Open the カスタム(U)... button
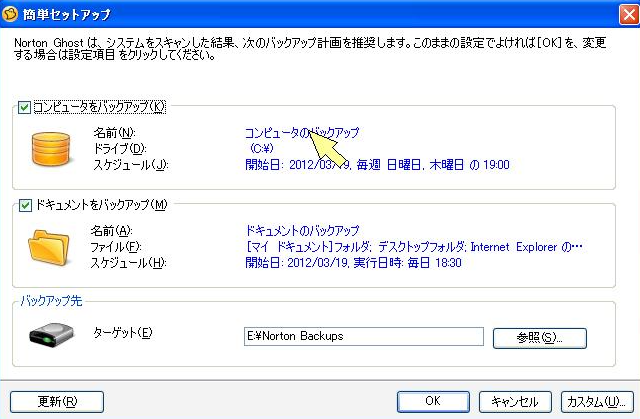The height and width of the screenshot is (419, 640). pyautogui.click(x=597, y=401)
